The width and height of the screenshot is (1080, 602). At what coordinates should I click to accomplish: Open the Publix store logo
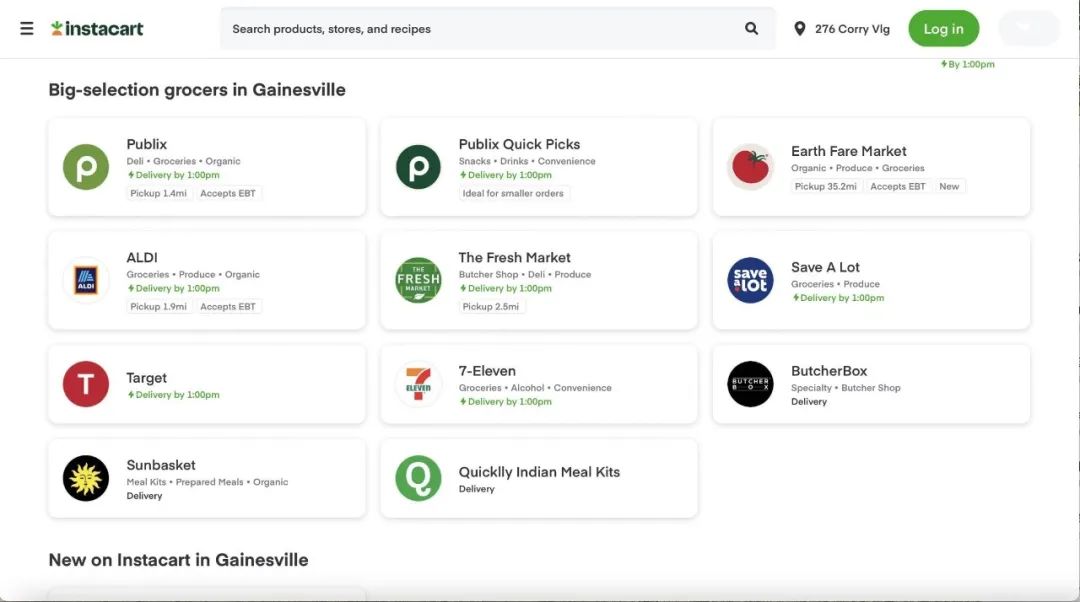(x=86, y=167)
